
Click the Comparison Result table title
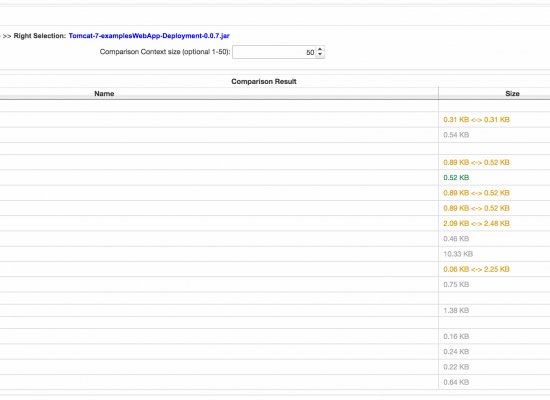pyautogui.click(x=264, y=81)
